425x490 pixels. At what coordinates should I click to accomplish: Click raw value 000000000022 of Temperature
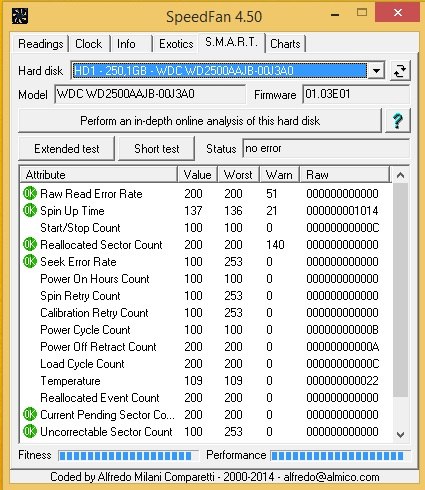[342, 381]
